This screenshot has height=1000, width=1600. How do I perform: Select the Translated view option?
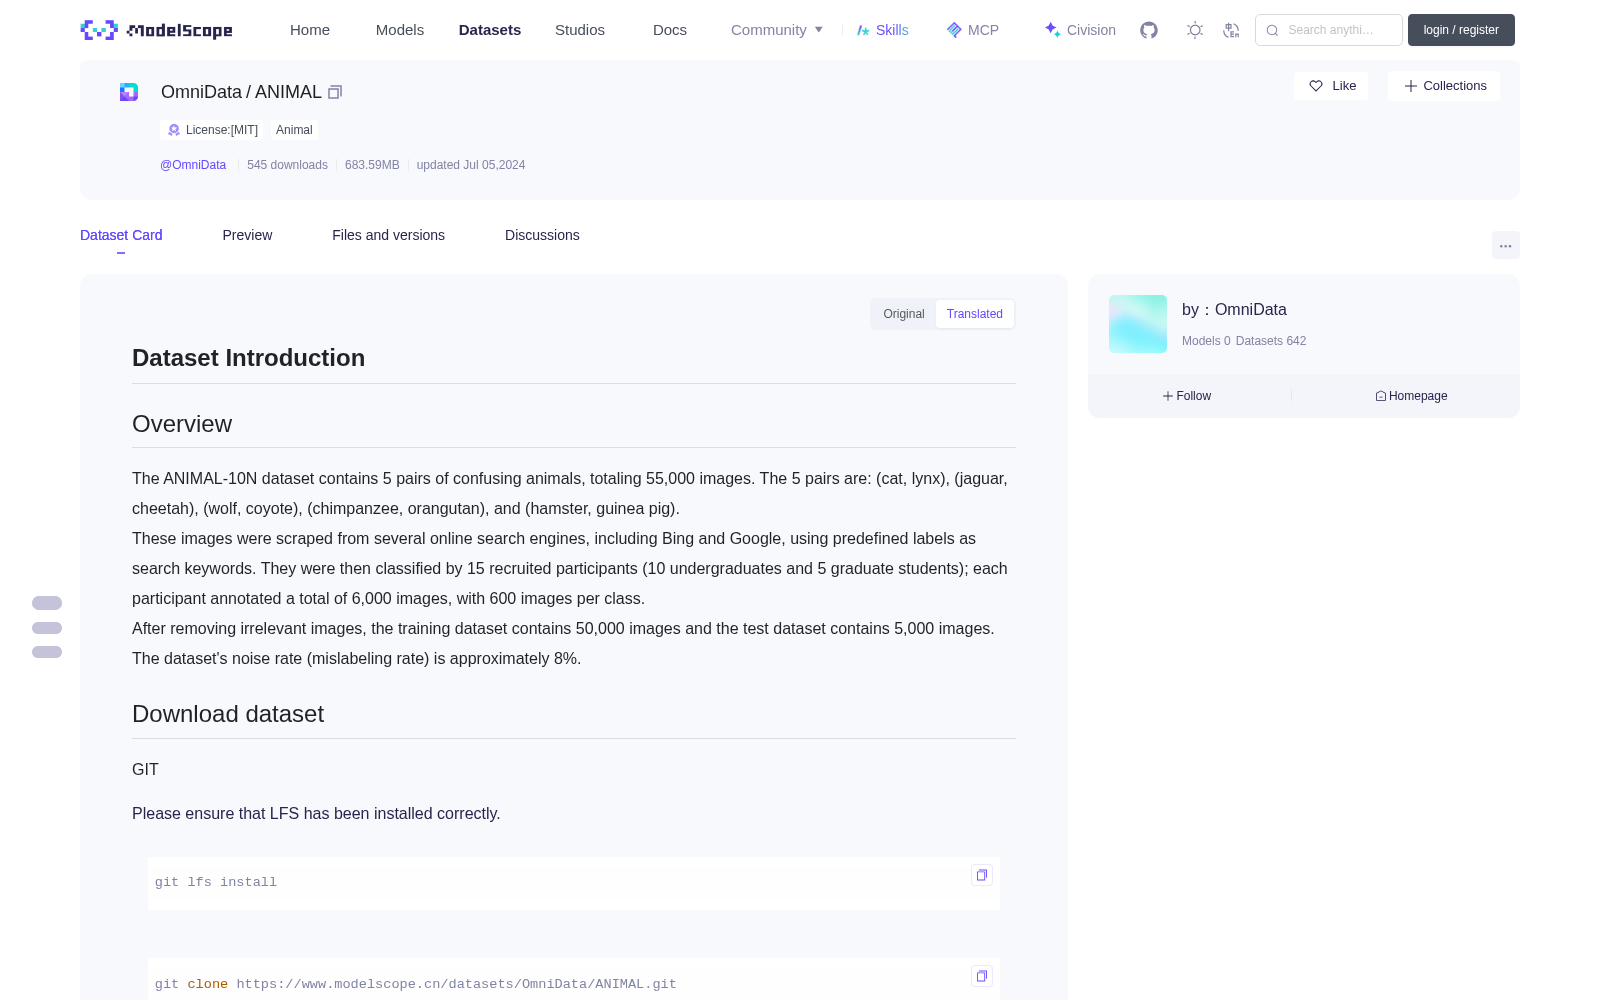975,314
